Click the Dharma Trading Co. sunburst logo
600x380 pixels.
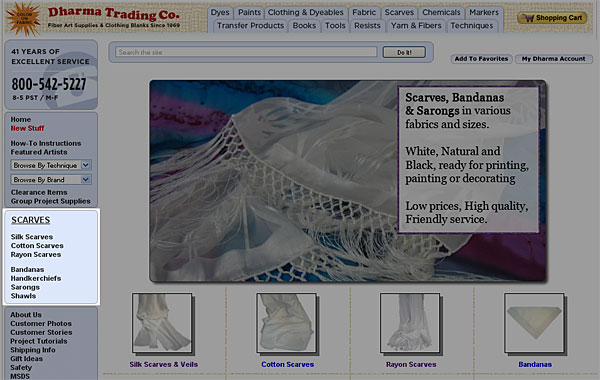(x=23, y=18)
